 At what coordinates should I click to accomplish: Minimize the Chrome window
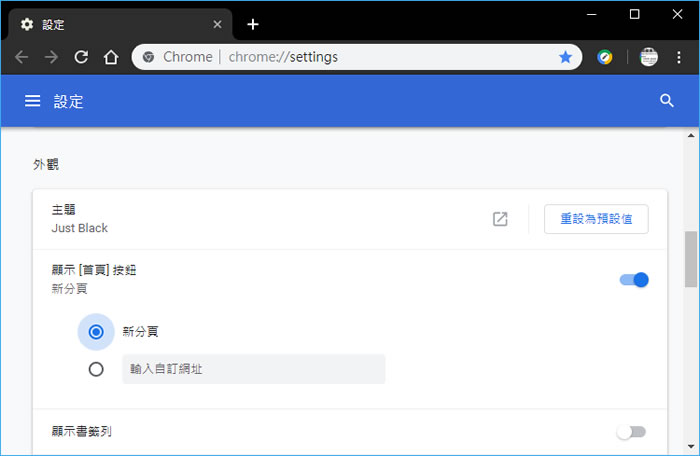(x=592, y=14)
